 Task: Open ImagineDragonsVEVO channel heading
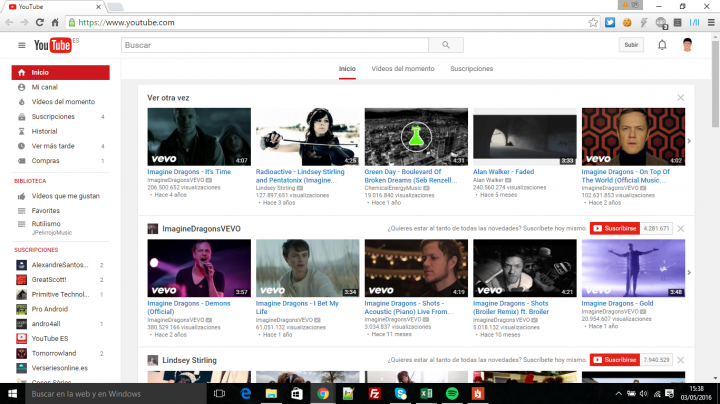(x=201, y=229)
